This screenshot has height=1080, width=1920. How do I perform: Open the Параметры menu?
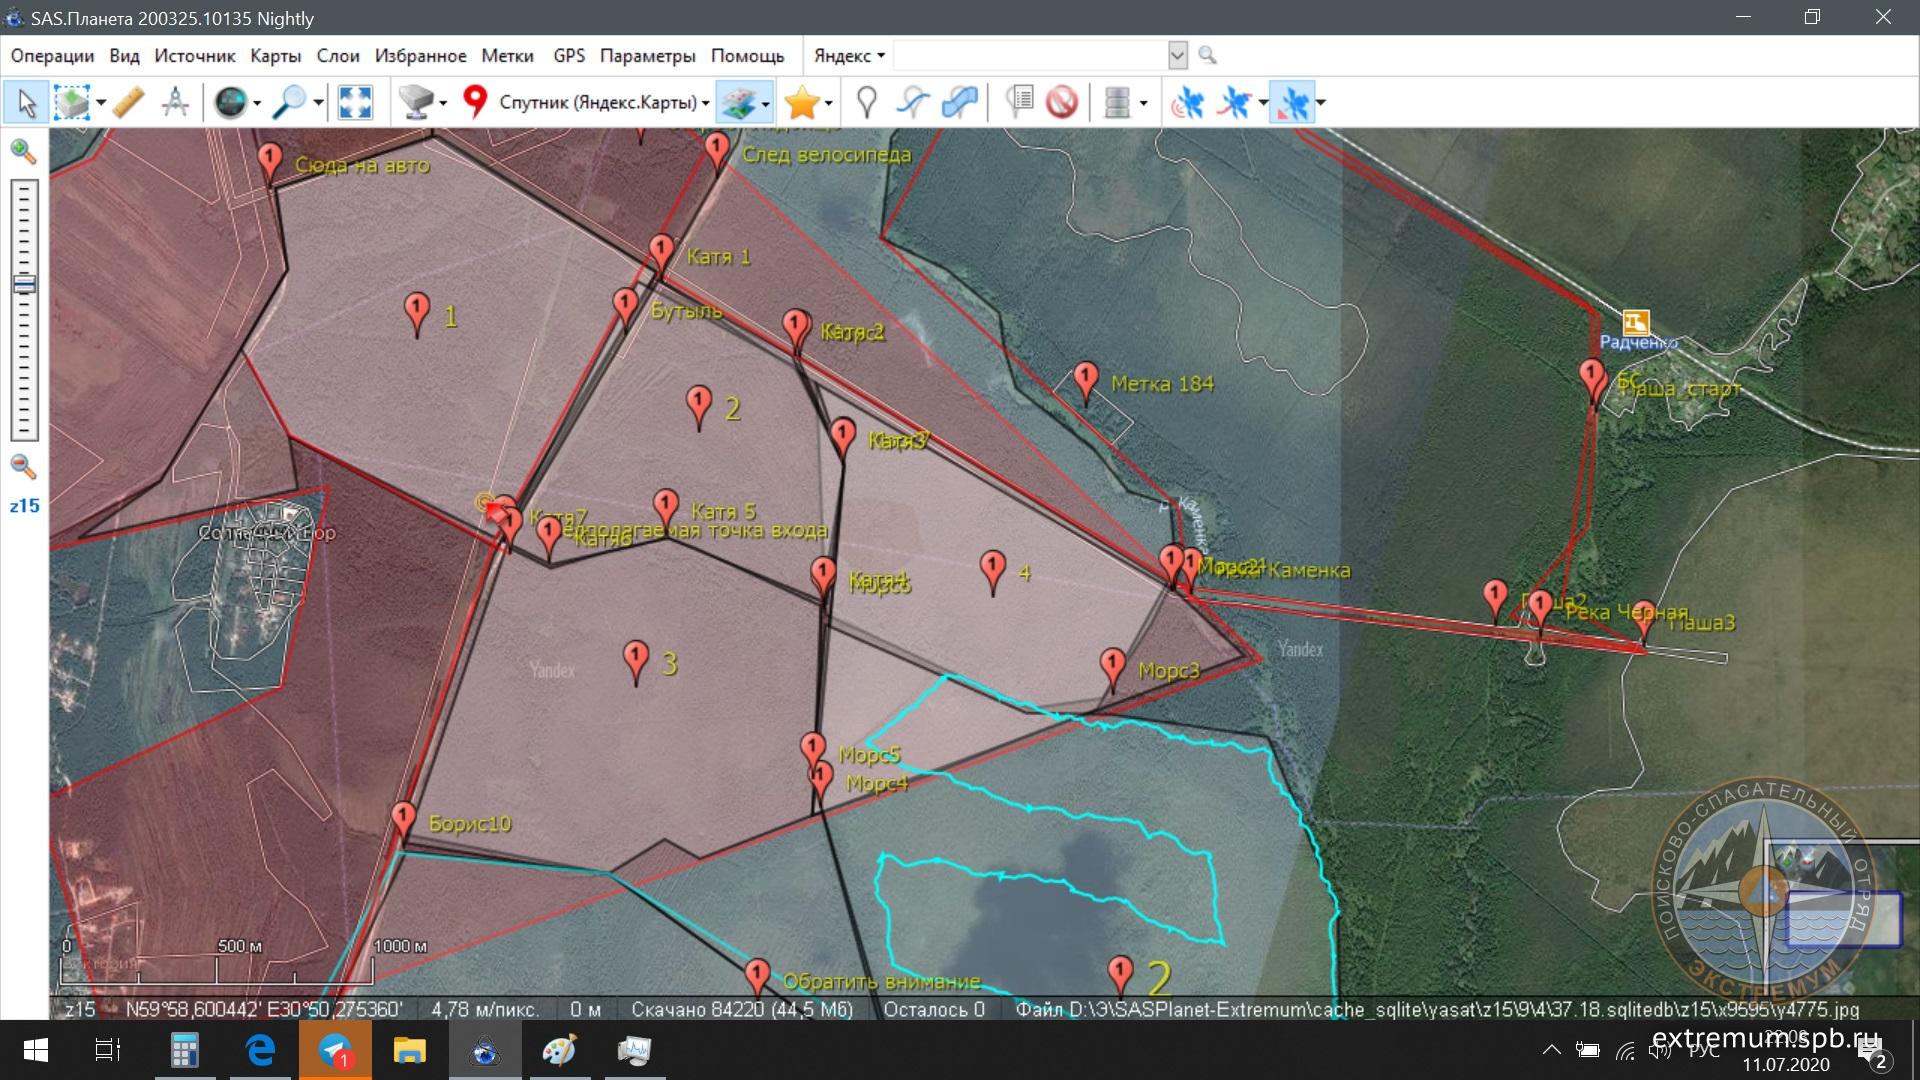[x=648, y=56]
